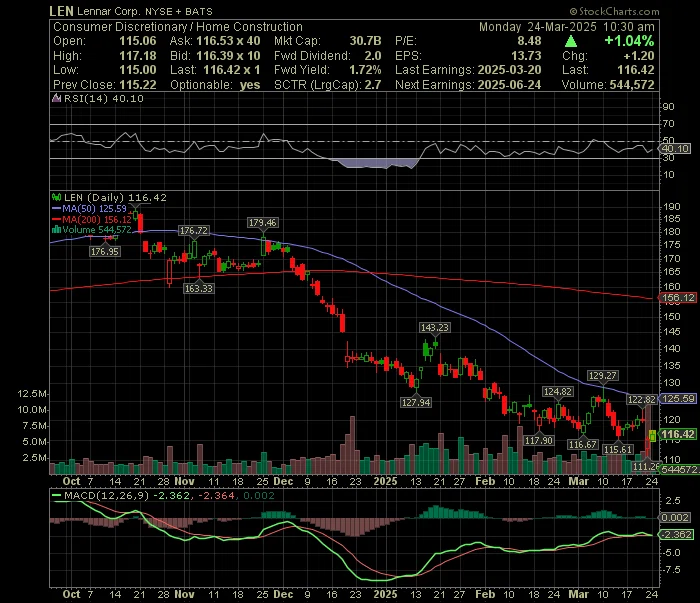Click the Chg value +1.20
The width and height of the screenshot is (700, 603).
639,56
